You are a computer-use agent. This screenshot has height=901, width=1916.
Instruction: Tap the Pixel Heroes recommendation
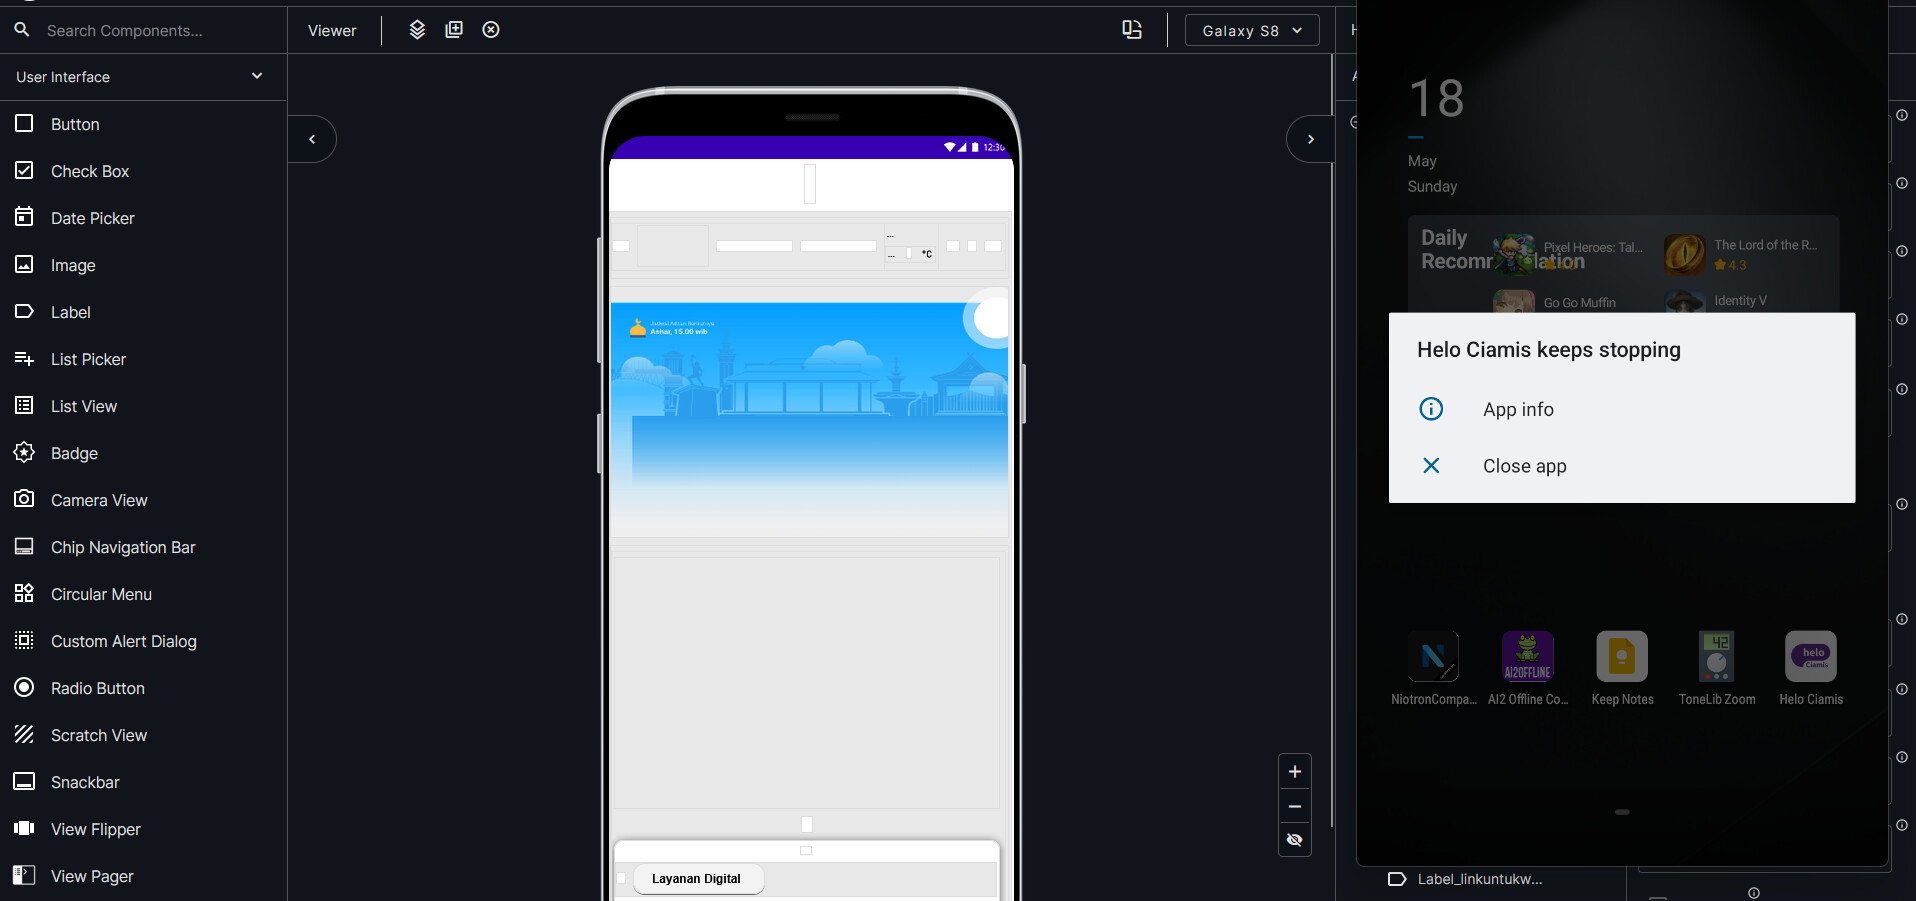[1569, 254]
